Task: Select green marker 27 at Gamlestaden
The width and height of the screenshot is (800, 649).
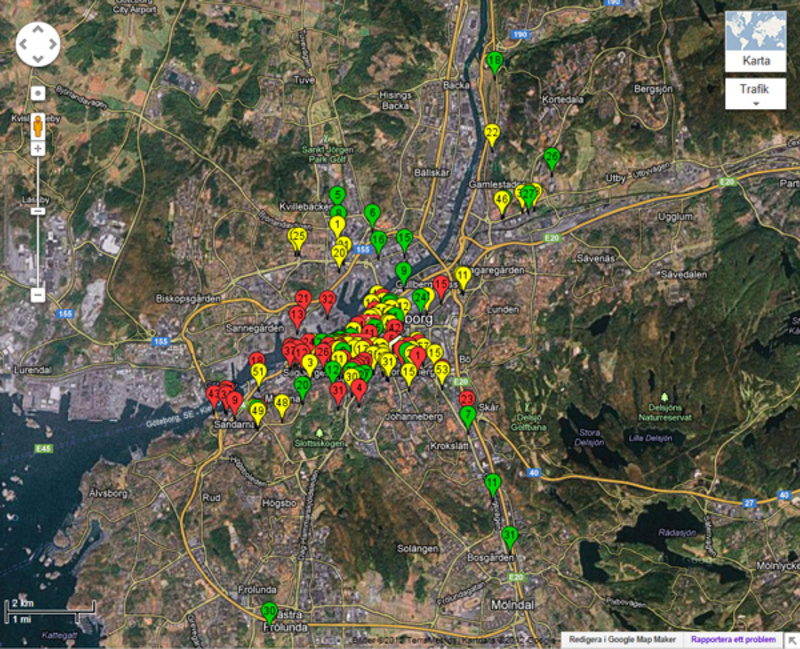Action: pos(529,194)
